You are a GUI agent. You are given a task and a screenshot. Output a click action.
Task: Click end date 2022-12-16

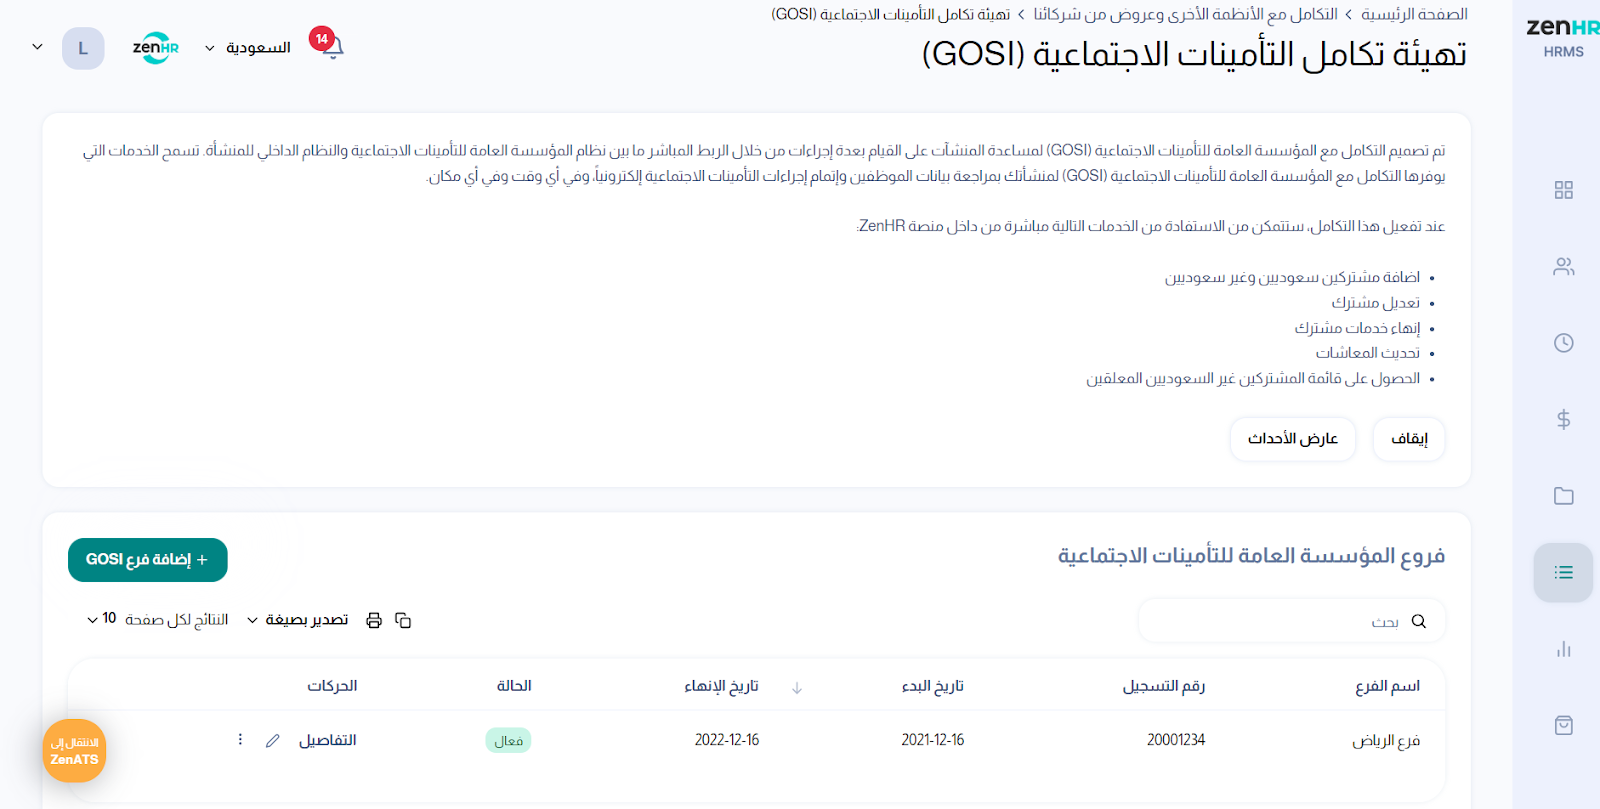tap(727, 740)
